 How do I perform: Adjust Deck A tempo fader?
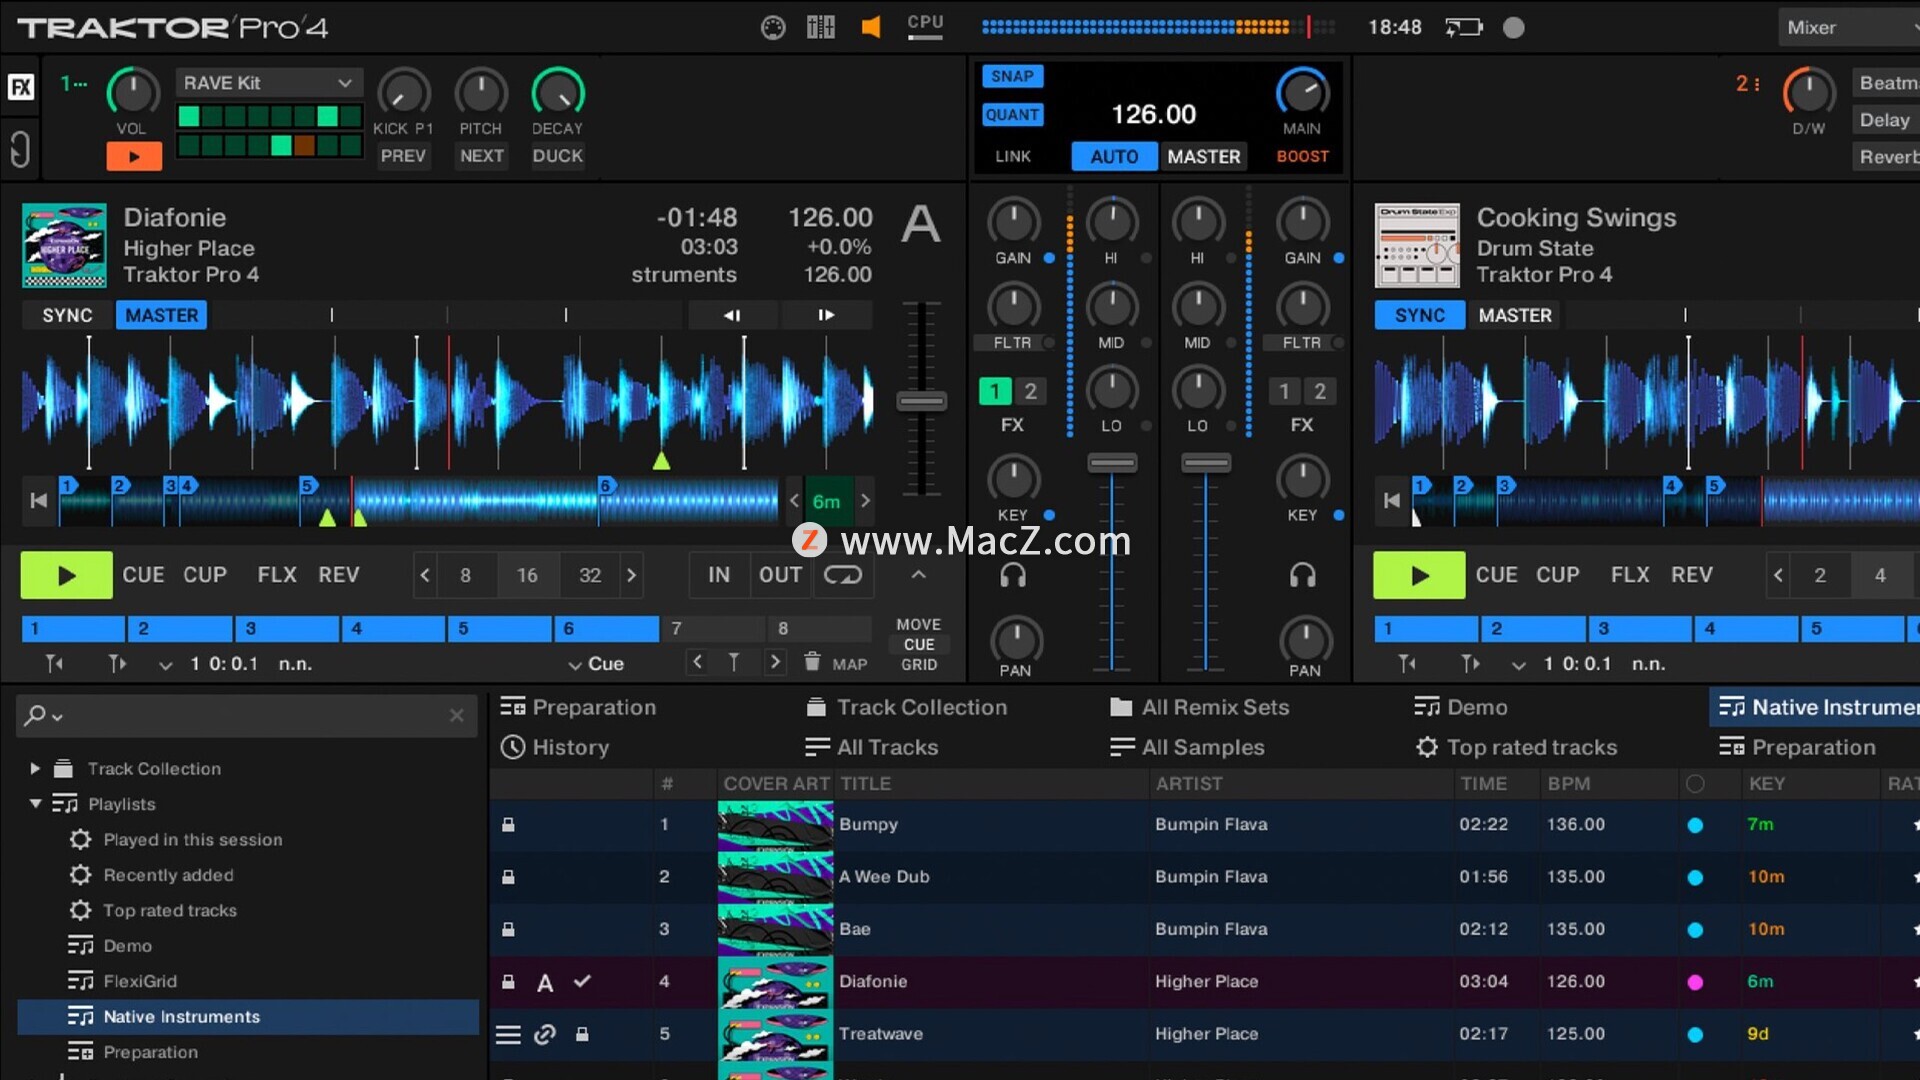pos(921,401)
